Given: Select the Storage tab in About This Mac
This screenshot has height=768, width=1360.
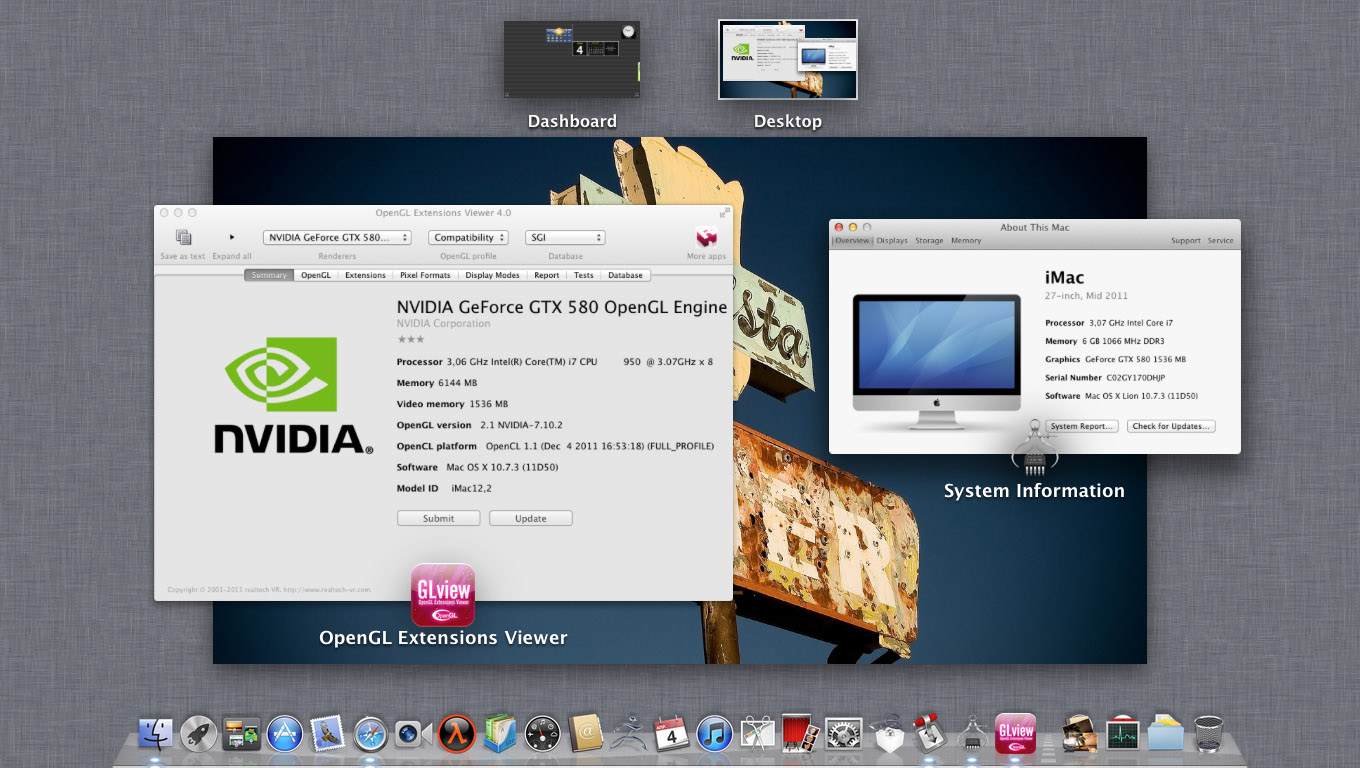Looking at the screenshot, I should [x=929, y=241].
